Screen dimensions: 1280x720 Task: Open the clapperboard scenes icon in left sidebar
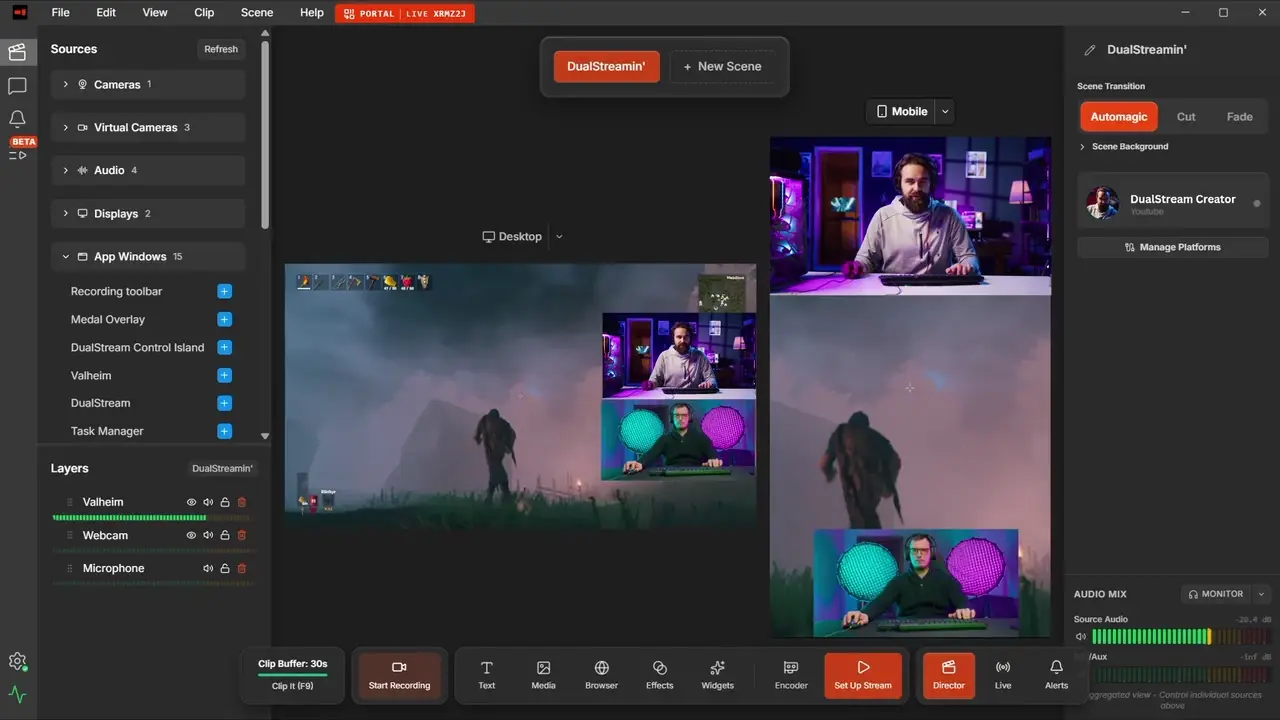coord(17,52)
